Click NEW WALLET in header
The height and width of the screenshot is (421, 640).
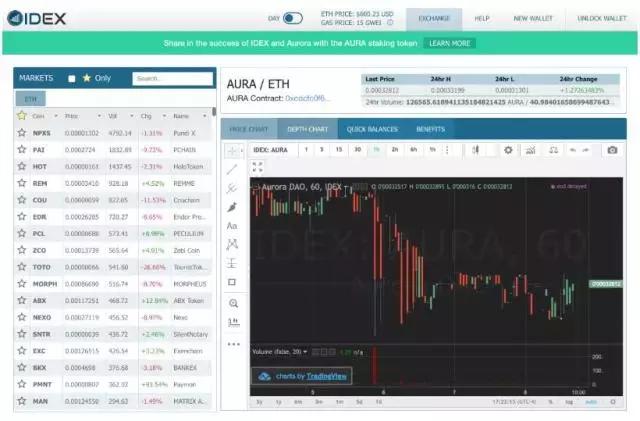pos(533,18)
